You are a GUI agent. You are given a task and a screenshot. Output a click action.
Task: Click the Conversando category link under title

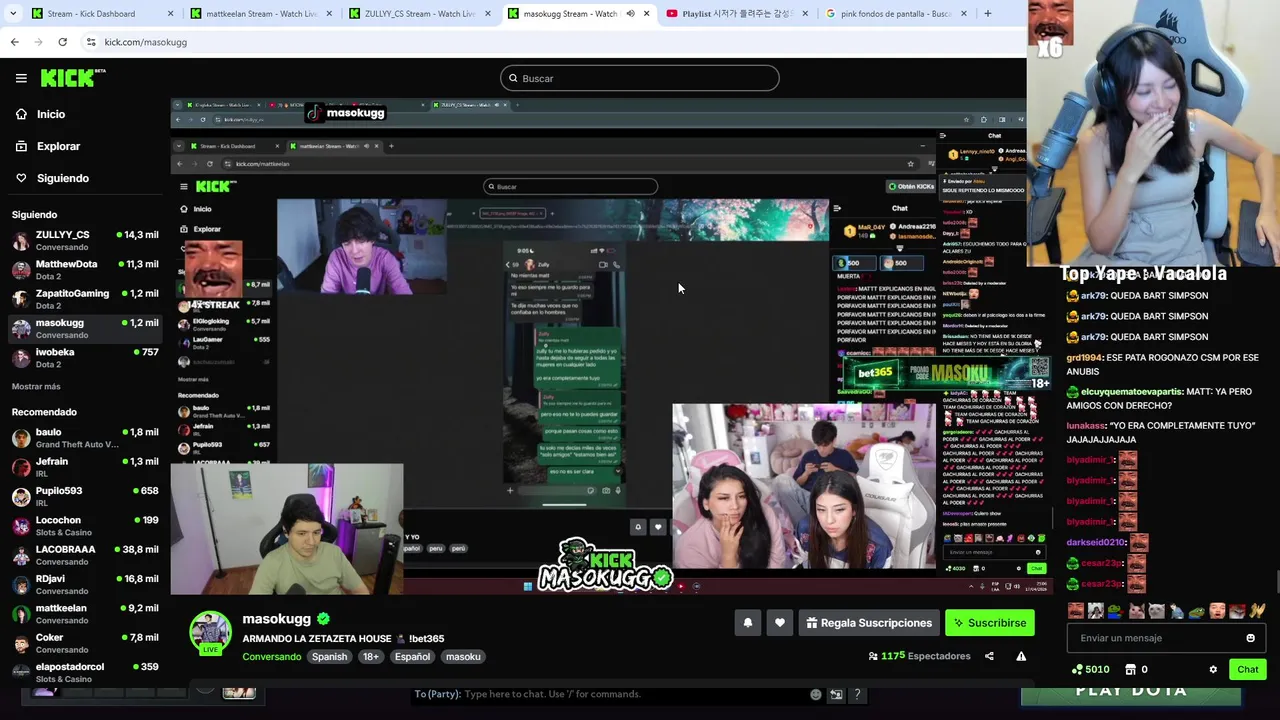click(271, 657)
